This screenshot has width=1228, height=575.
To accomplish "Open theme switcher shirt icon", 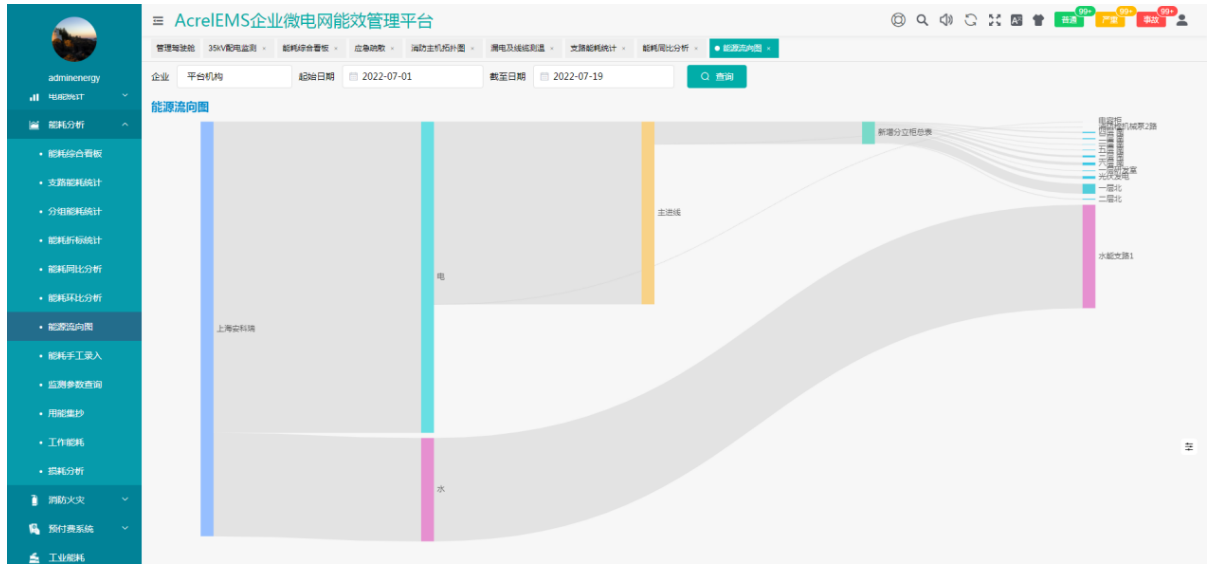I will tap(1038, 20).
